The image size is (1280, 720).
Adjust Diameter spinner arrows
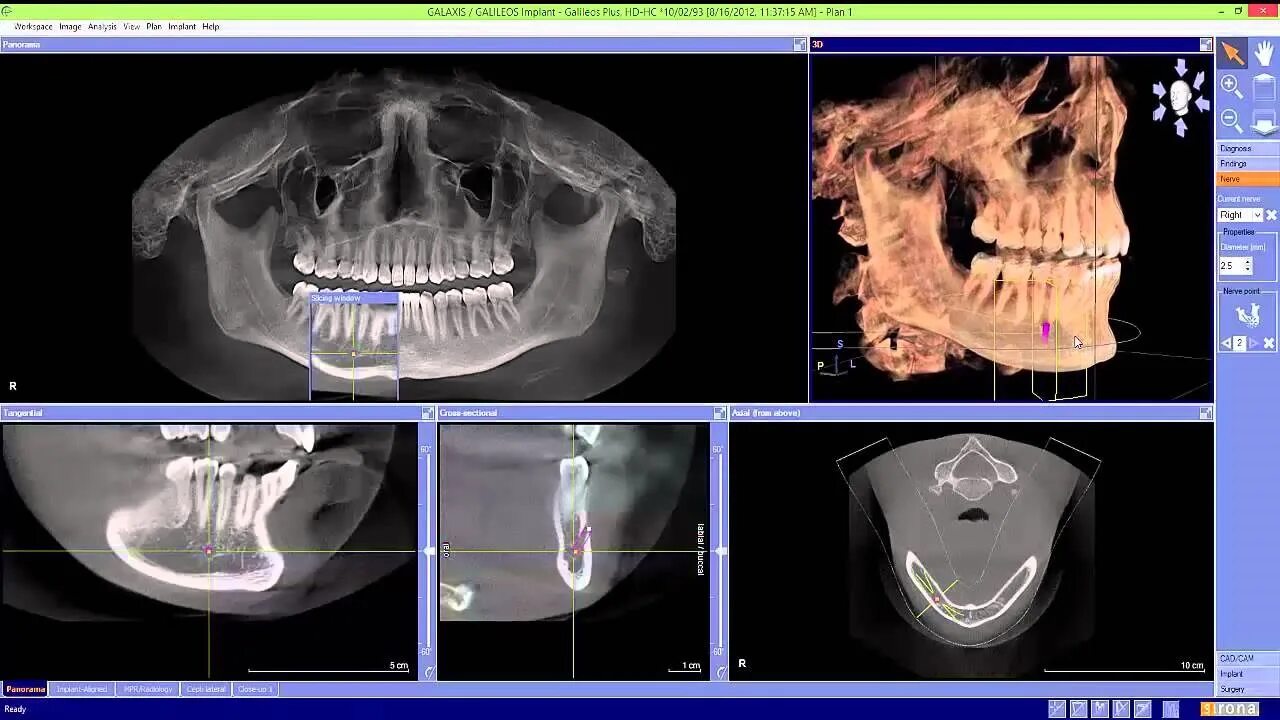[x=1247, y=266]
